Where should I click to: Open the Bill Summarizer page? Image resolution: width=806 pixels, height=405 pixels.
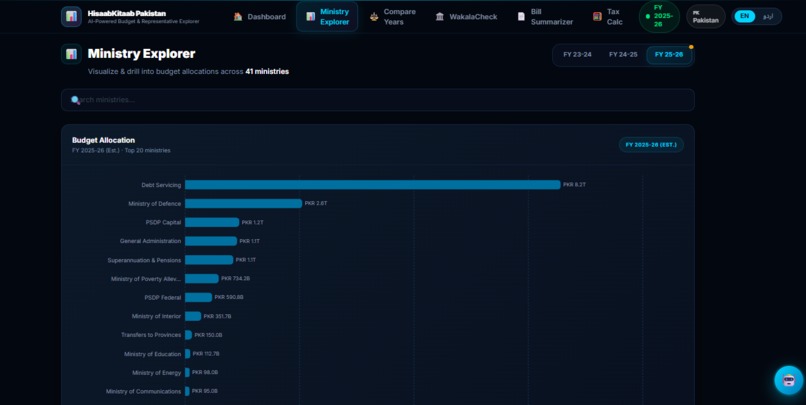[x=545, y=16]
